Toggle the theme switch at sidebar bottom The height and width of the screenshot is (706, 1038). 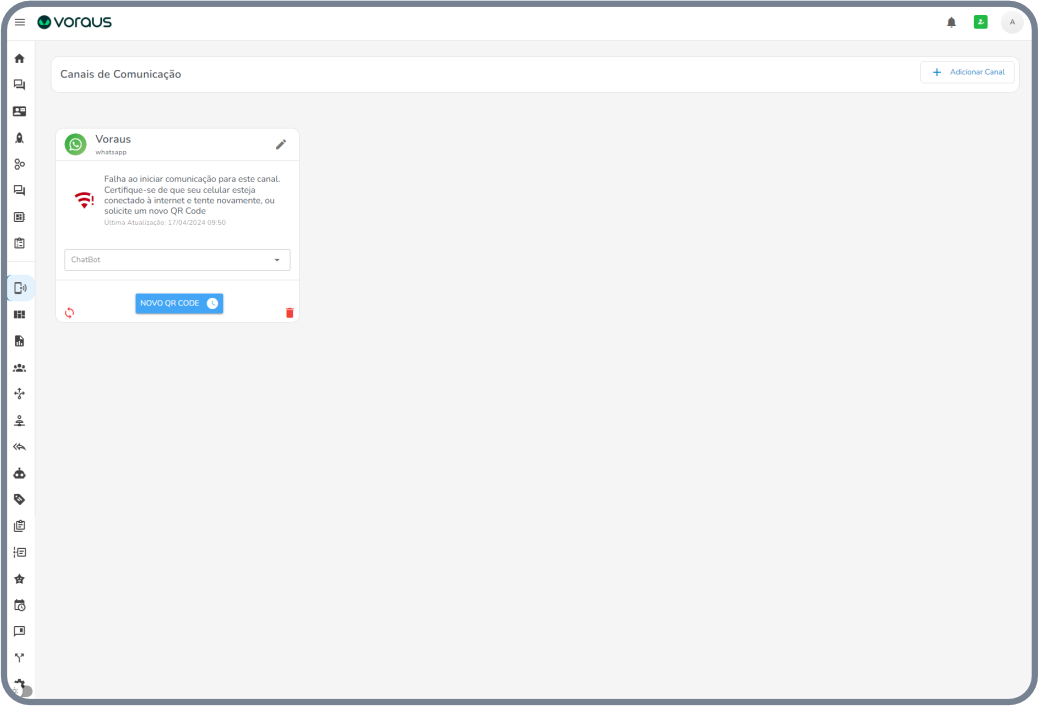click(22, 690)
